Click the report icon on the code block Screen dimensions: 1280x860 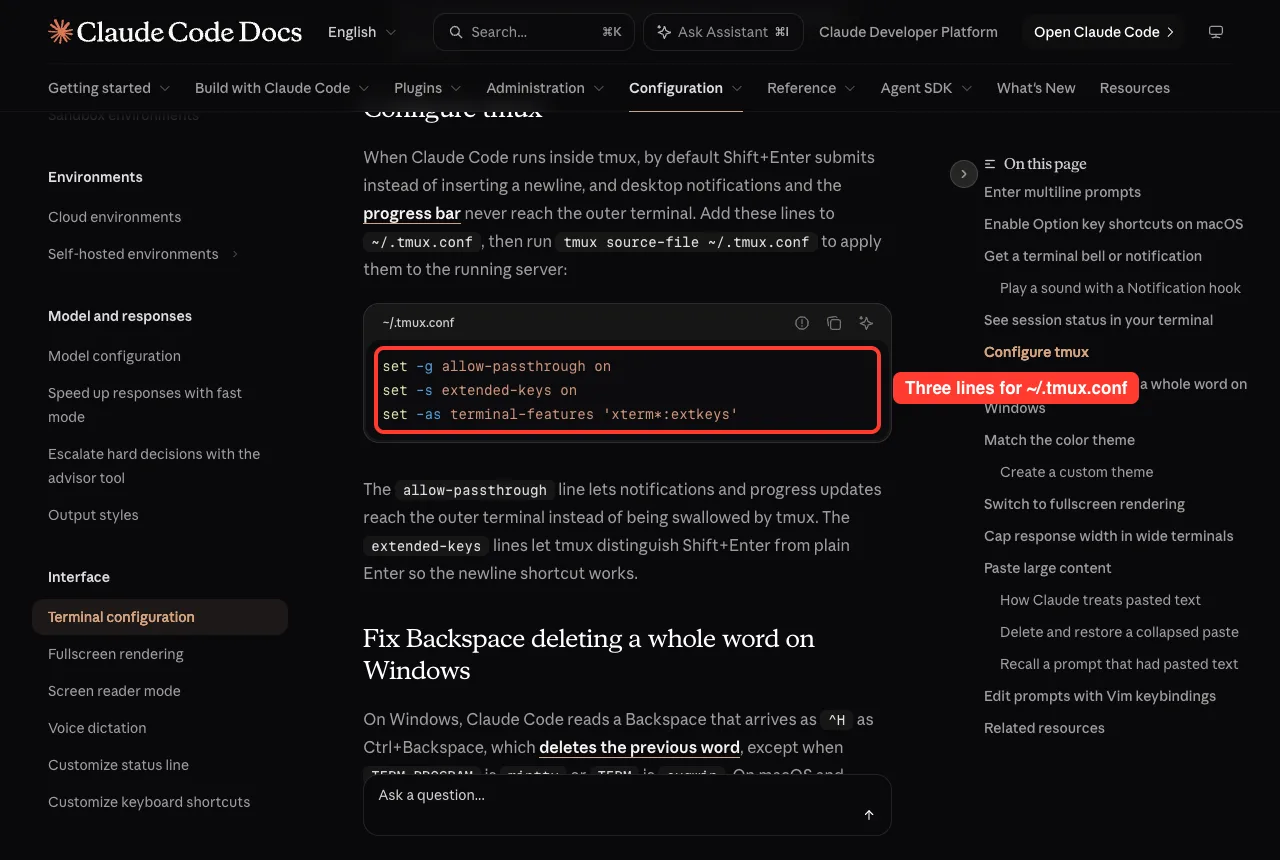coord(802,323)
